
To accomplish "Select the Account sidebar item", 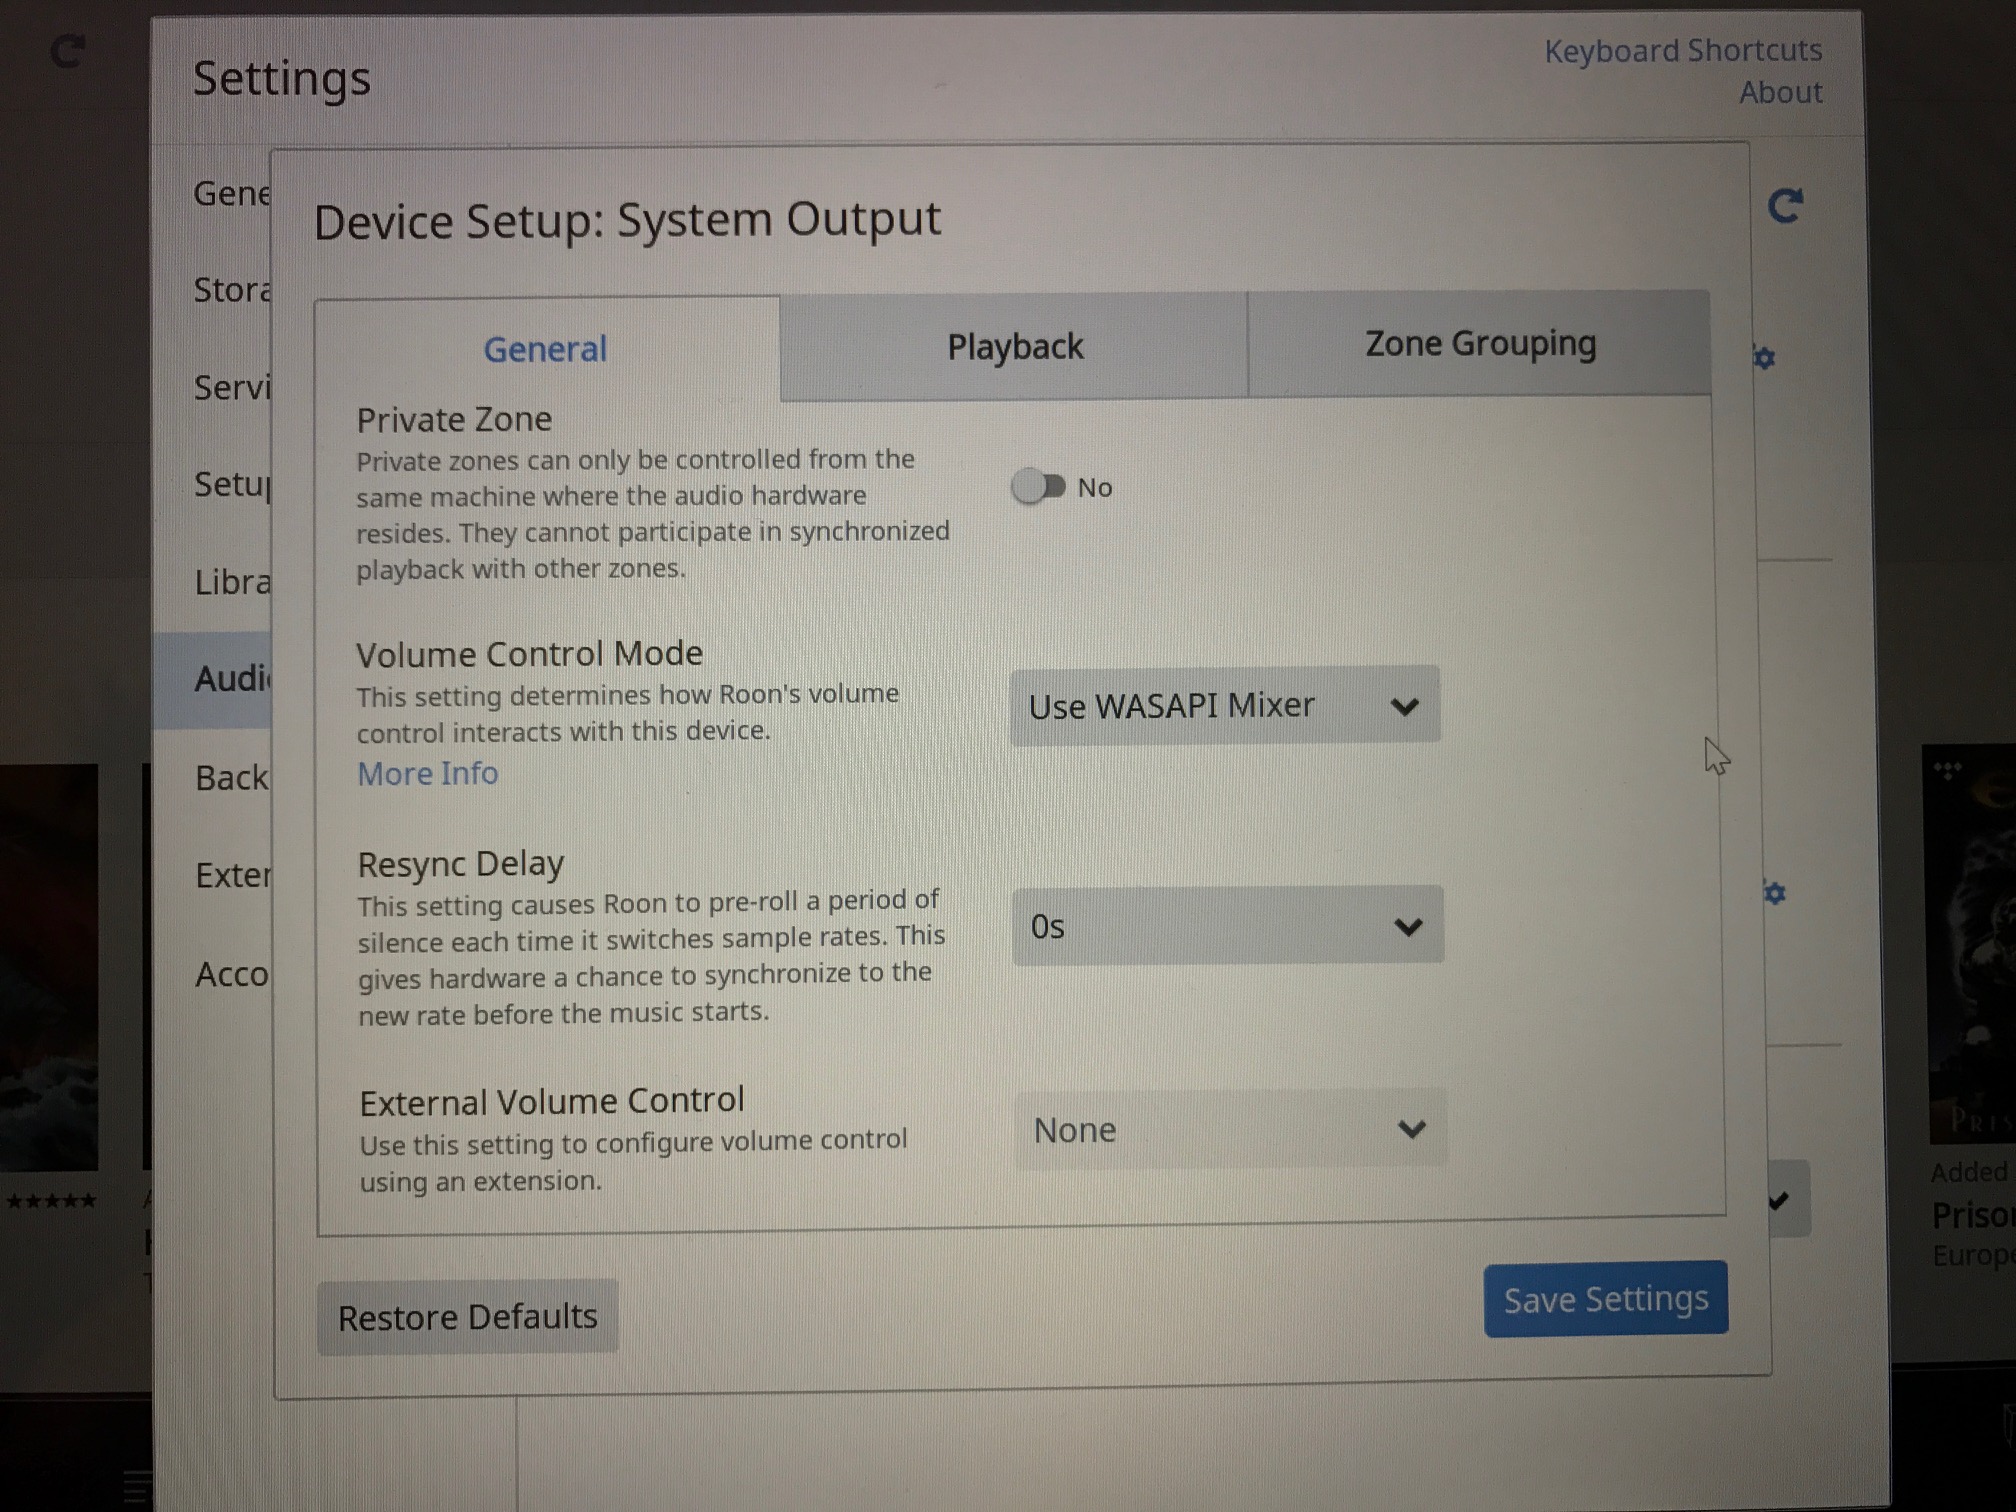I will pyautogui.click(x=232, y=973).
